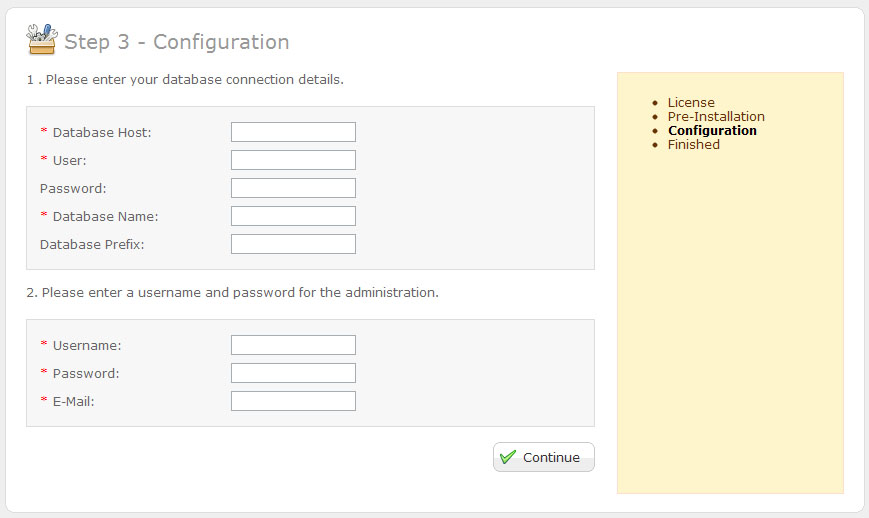Viewport: 869px width, 518px height.
Task: Select the administration Password field
Action: click(293, 373)
